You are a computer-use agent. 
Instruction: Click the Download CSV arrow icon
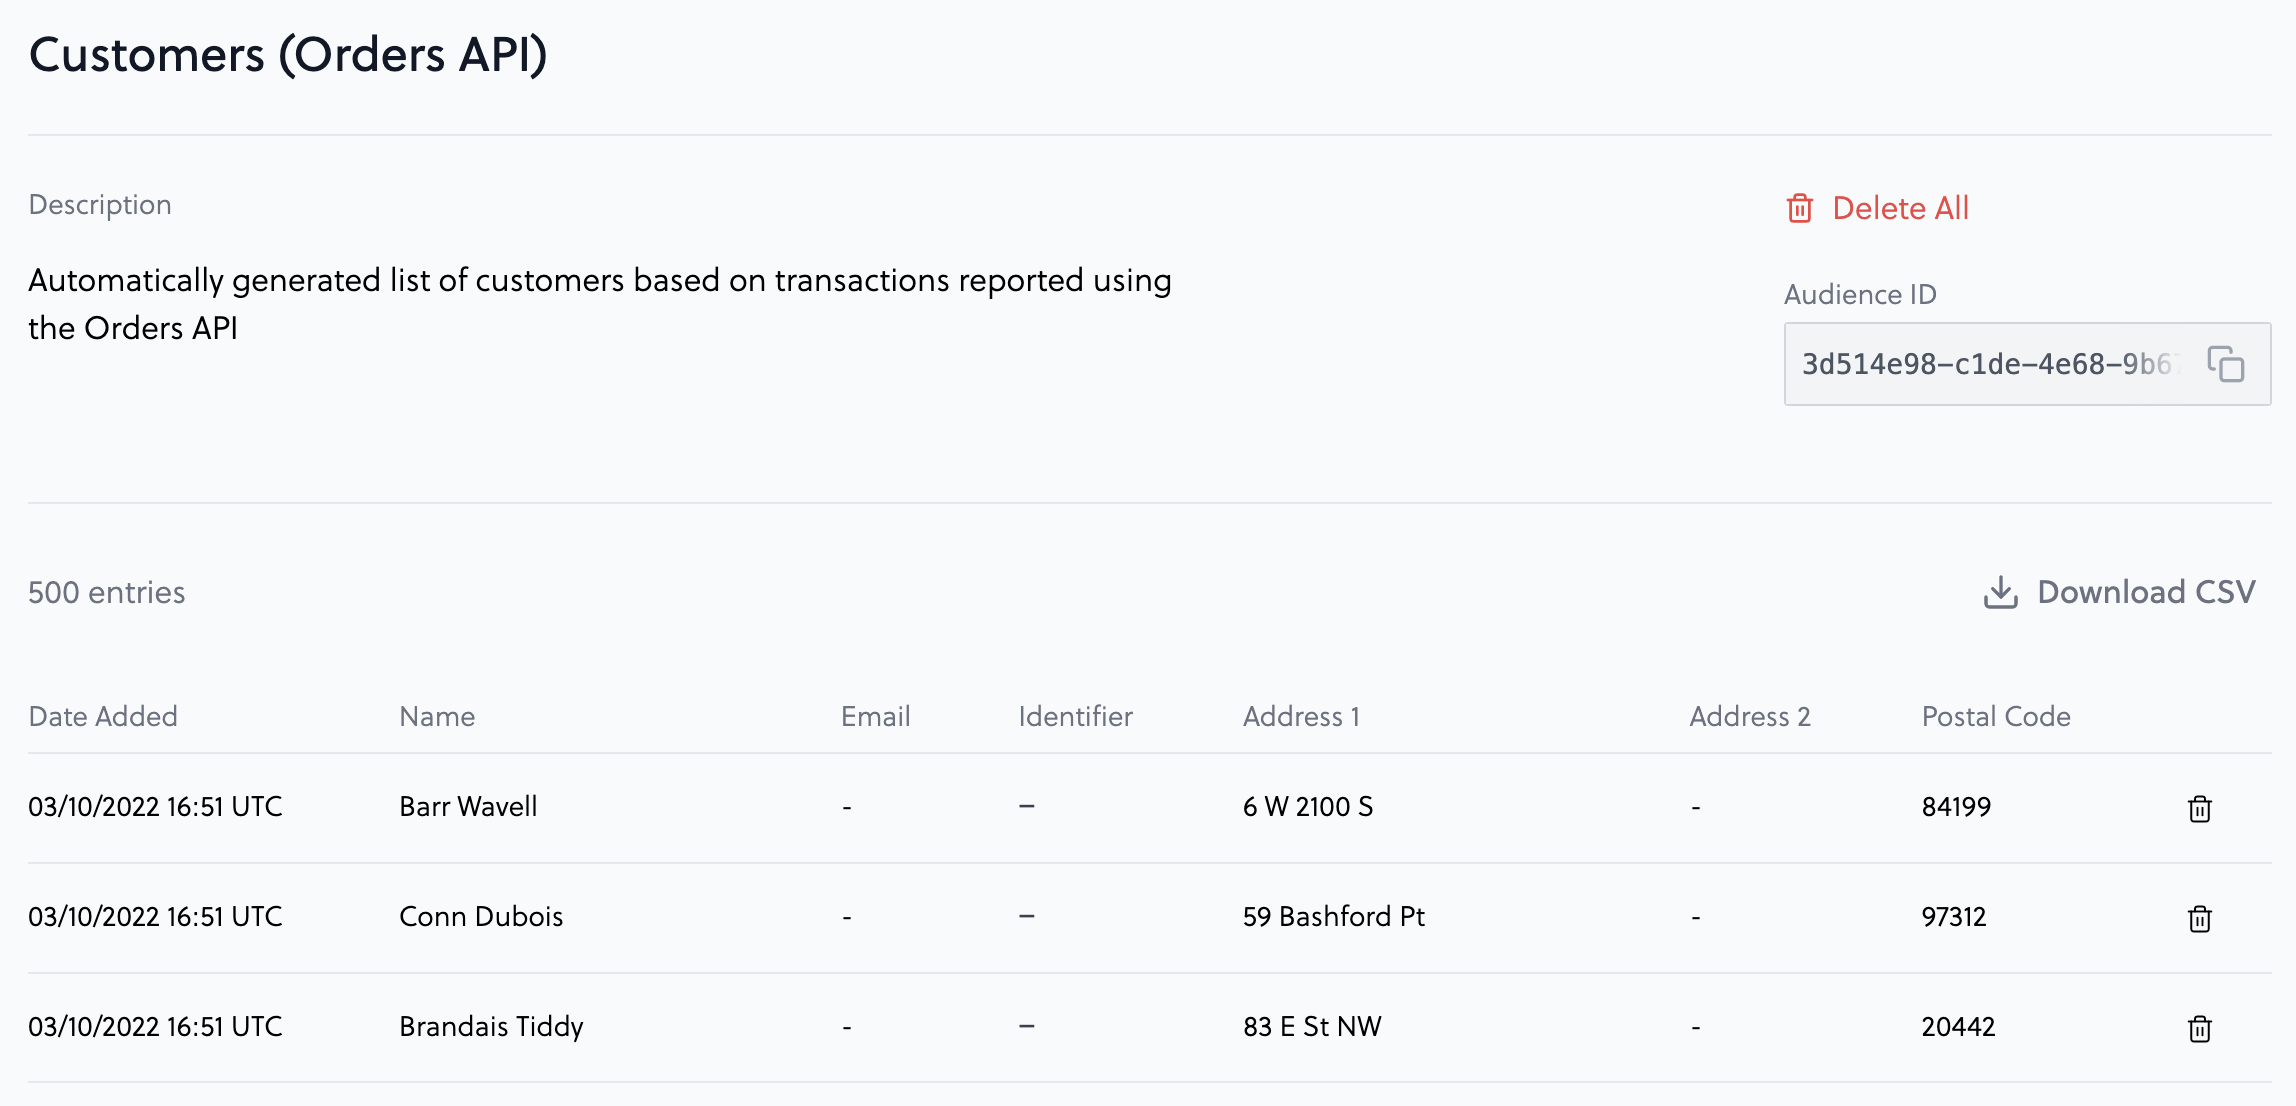(2000, 592)
